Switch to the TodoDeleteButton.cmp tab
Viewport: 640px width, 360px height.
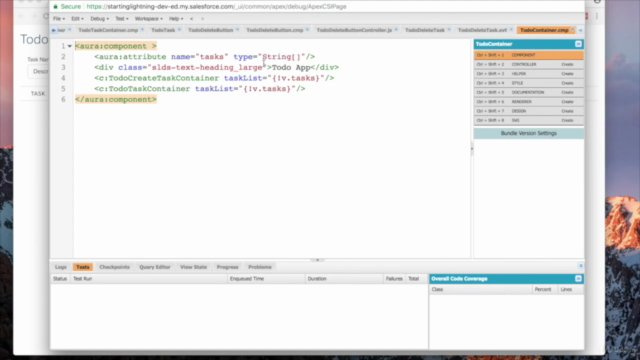274,30
